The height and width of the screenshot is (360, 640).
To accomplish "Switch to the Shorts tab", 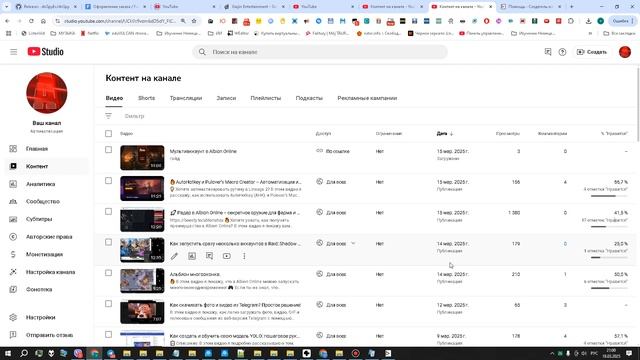I will click(147, 98).
